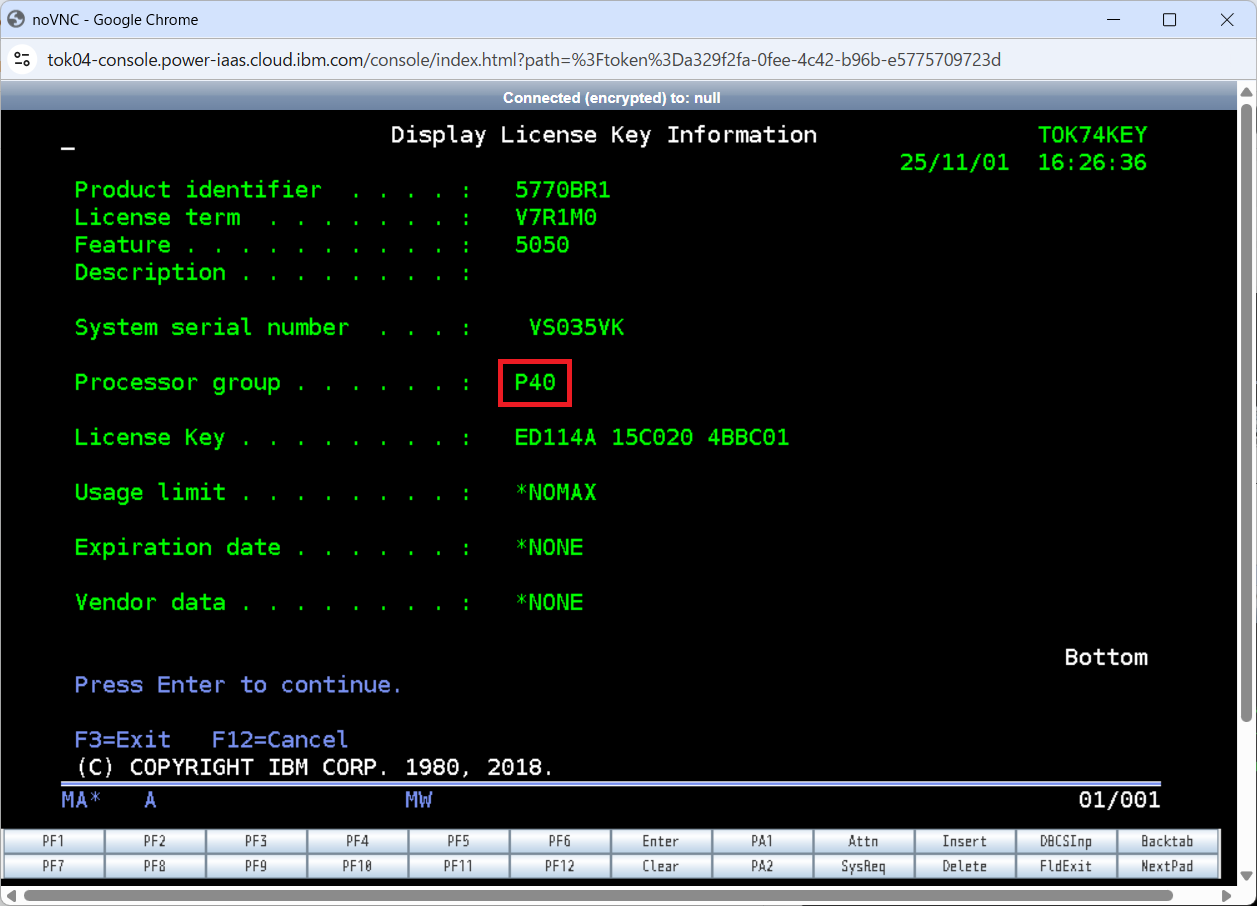This screenshot has width=1257, height=906.
Task: Click the F3=Exit text on screen
Action: (x=123, y=740)
